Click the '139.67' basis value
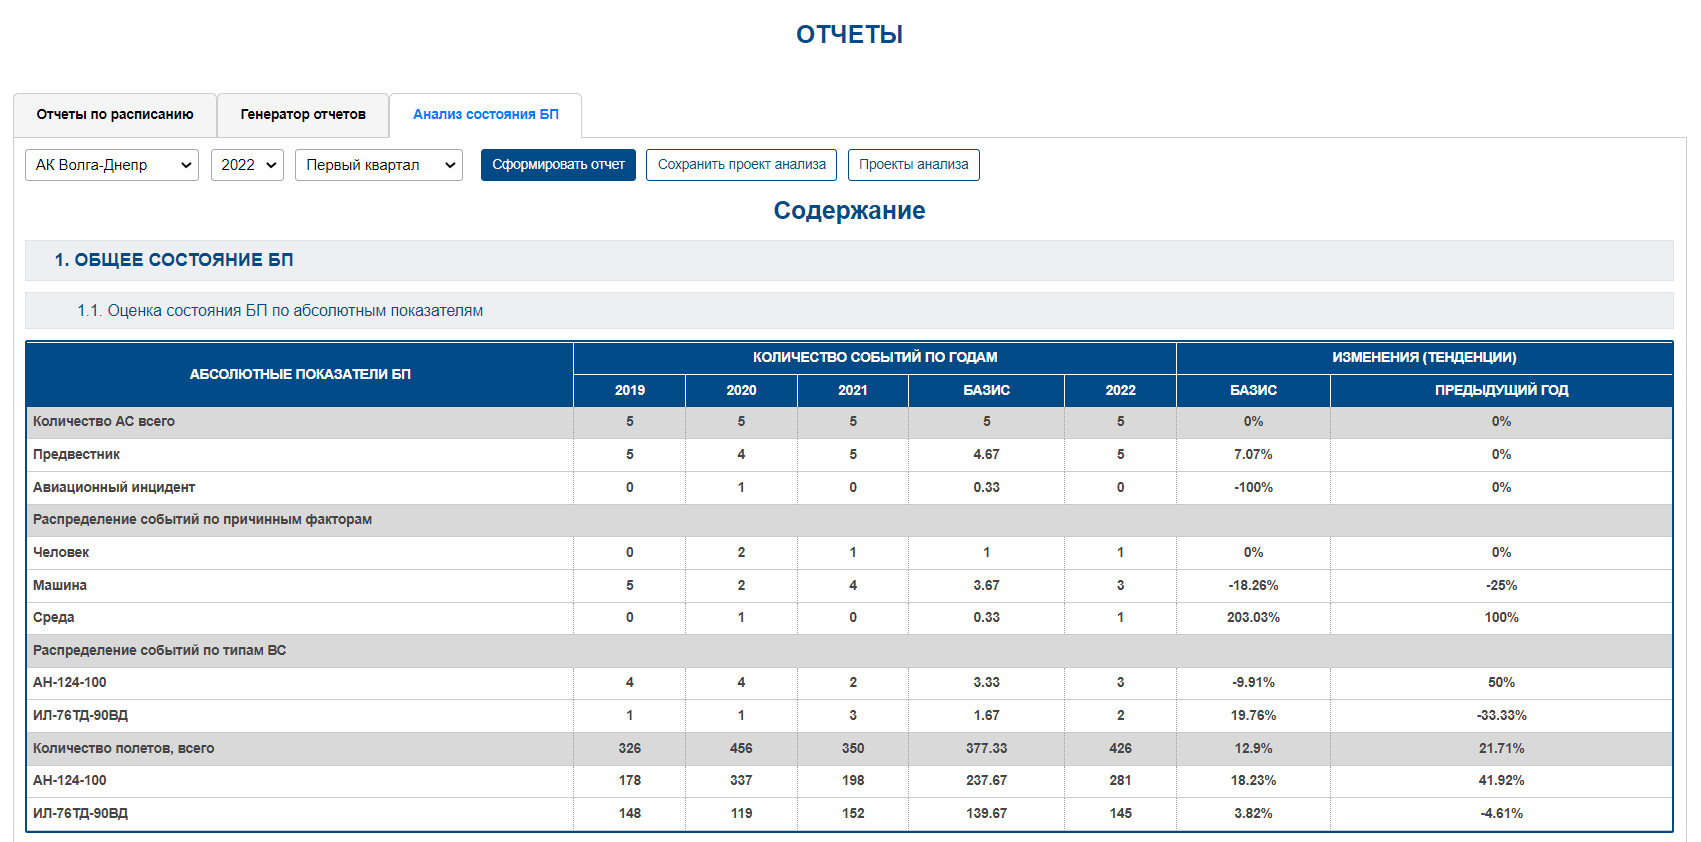 tap(986, 813)
